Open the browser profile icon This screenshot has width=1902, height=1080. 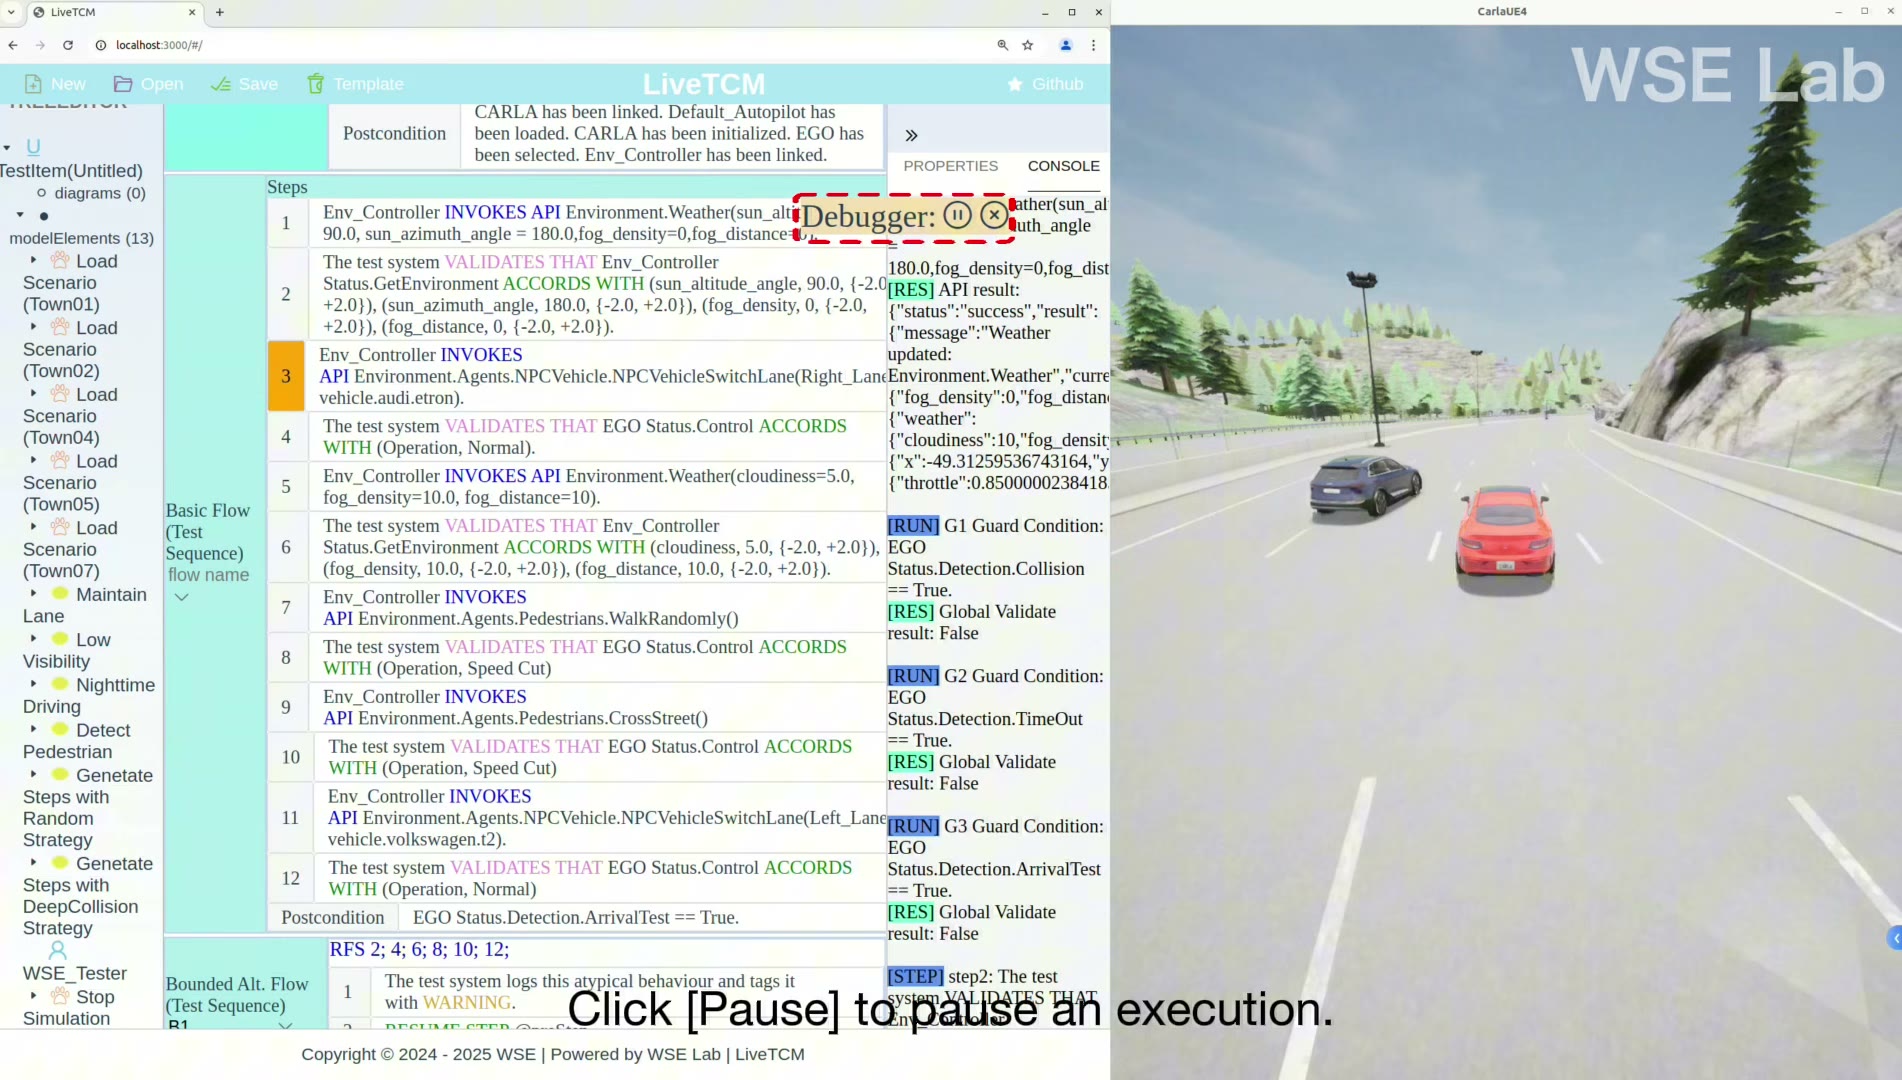pyautogui.click(x=1066, y=45)
